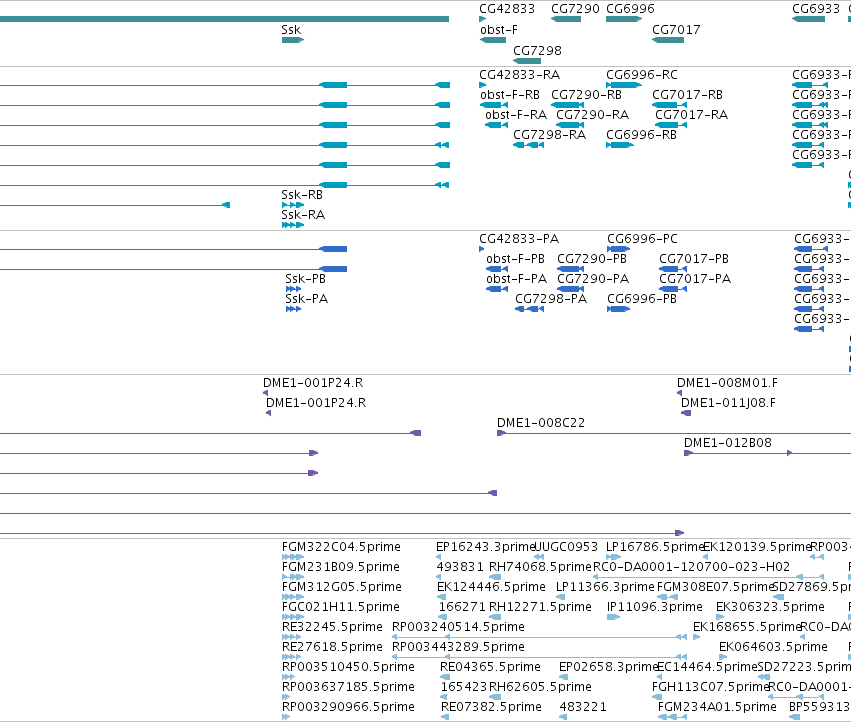Select the FGM231B09.5prime EST
This screenshot has width=851, height=722.
click(293, 577)
